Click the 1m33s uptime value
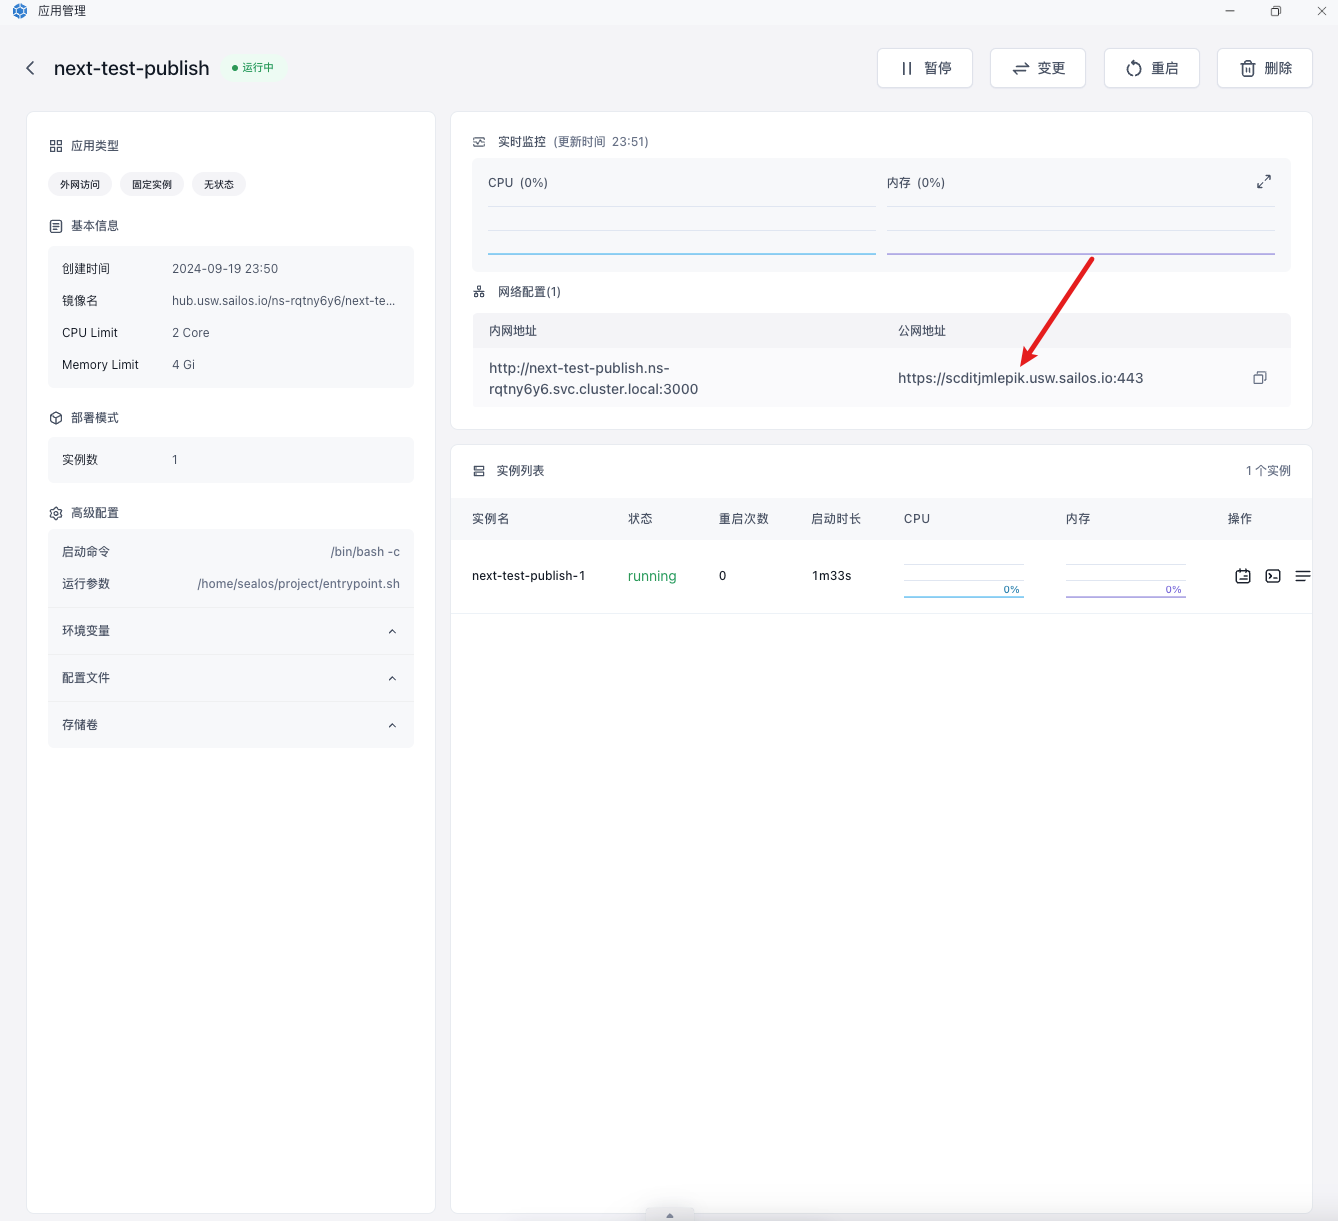The width and height of the screenshot is (1338, 1221). tap(832, 576)
